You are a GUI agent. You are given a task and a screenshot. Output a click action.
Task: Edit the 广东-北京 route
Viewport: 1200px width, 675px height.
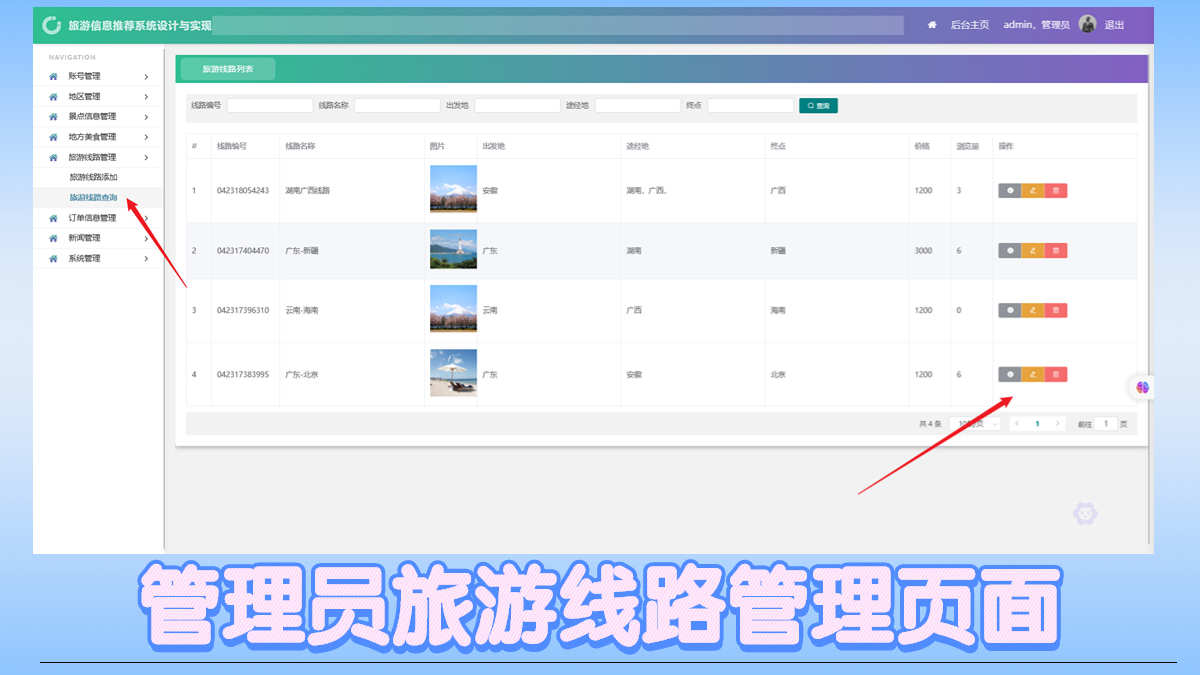point(1033,375)
